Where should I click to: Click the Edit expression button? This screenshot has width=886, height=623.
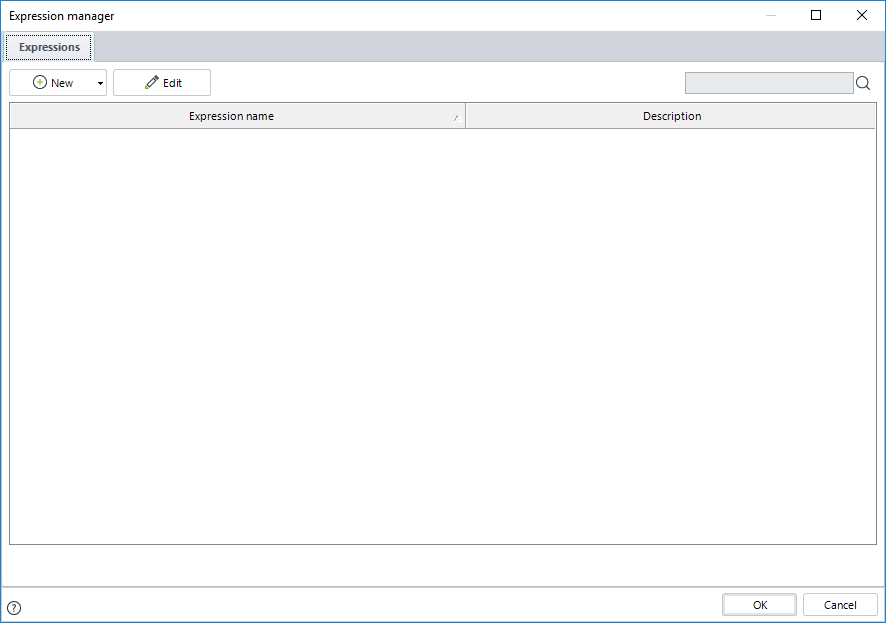point(162,82)
